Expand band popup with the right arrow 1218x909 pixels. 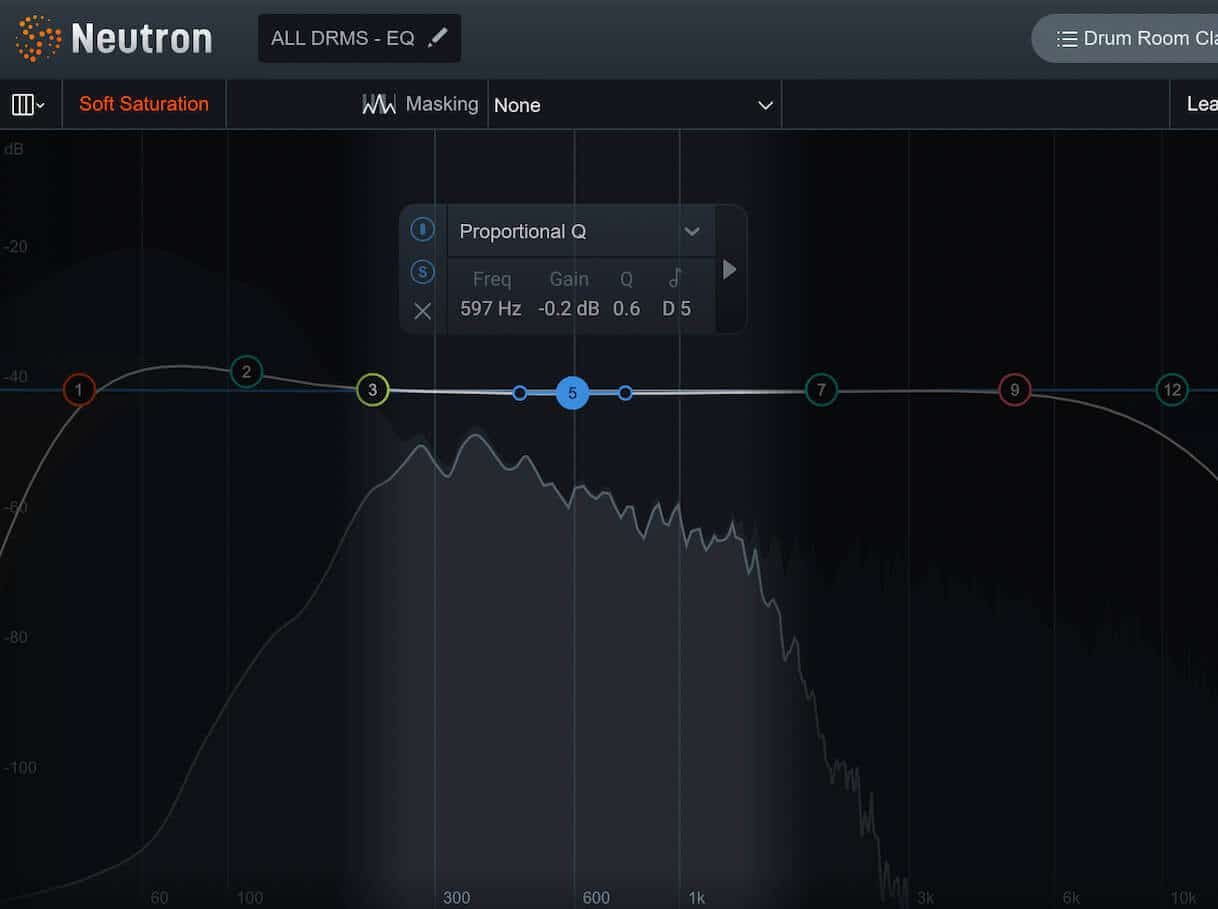(x=730, y=269)
